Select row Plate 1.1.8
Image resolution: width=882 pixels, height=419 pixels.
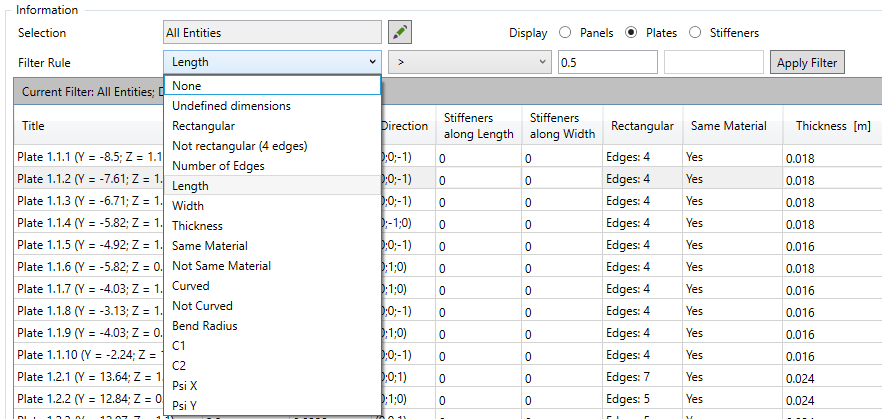tap(89, 310)
